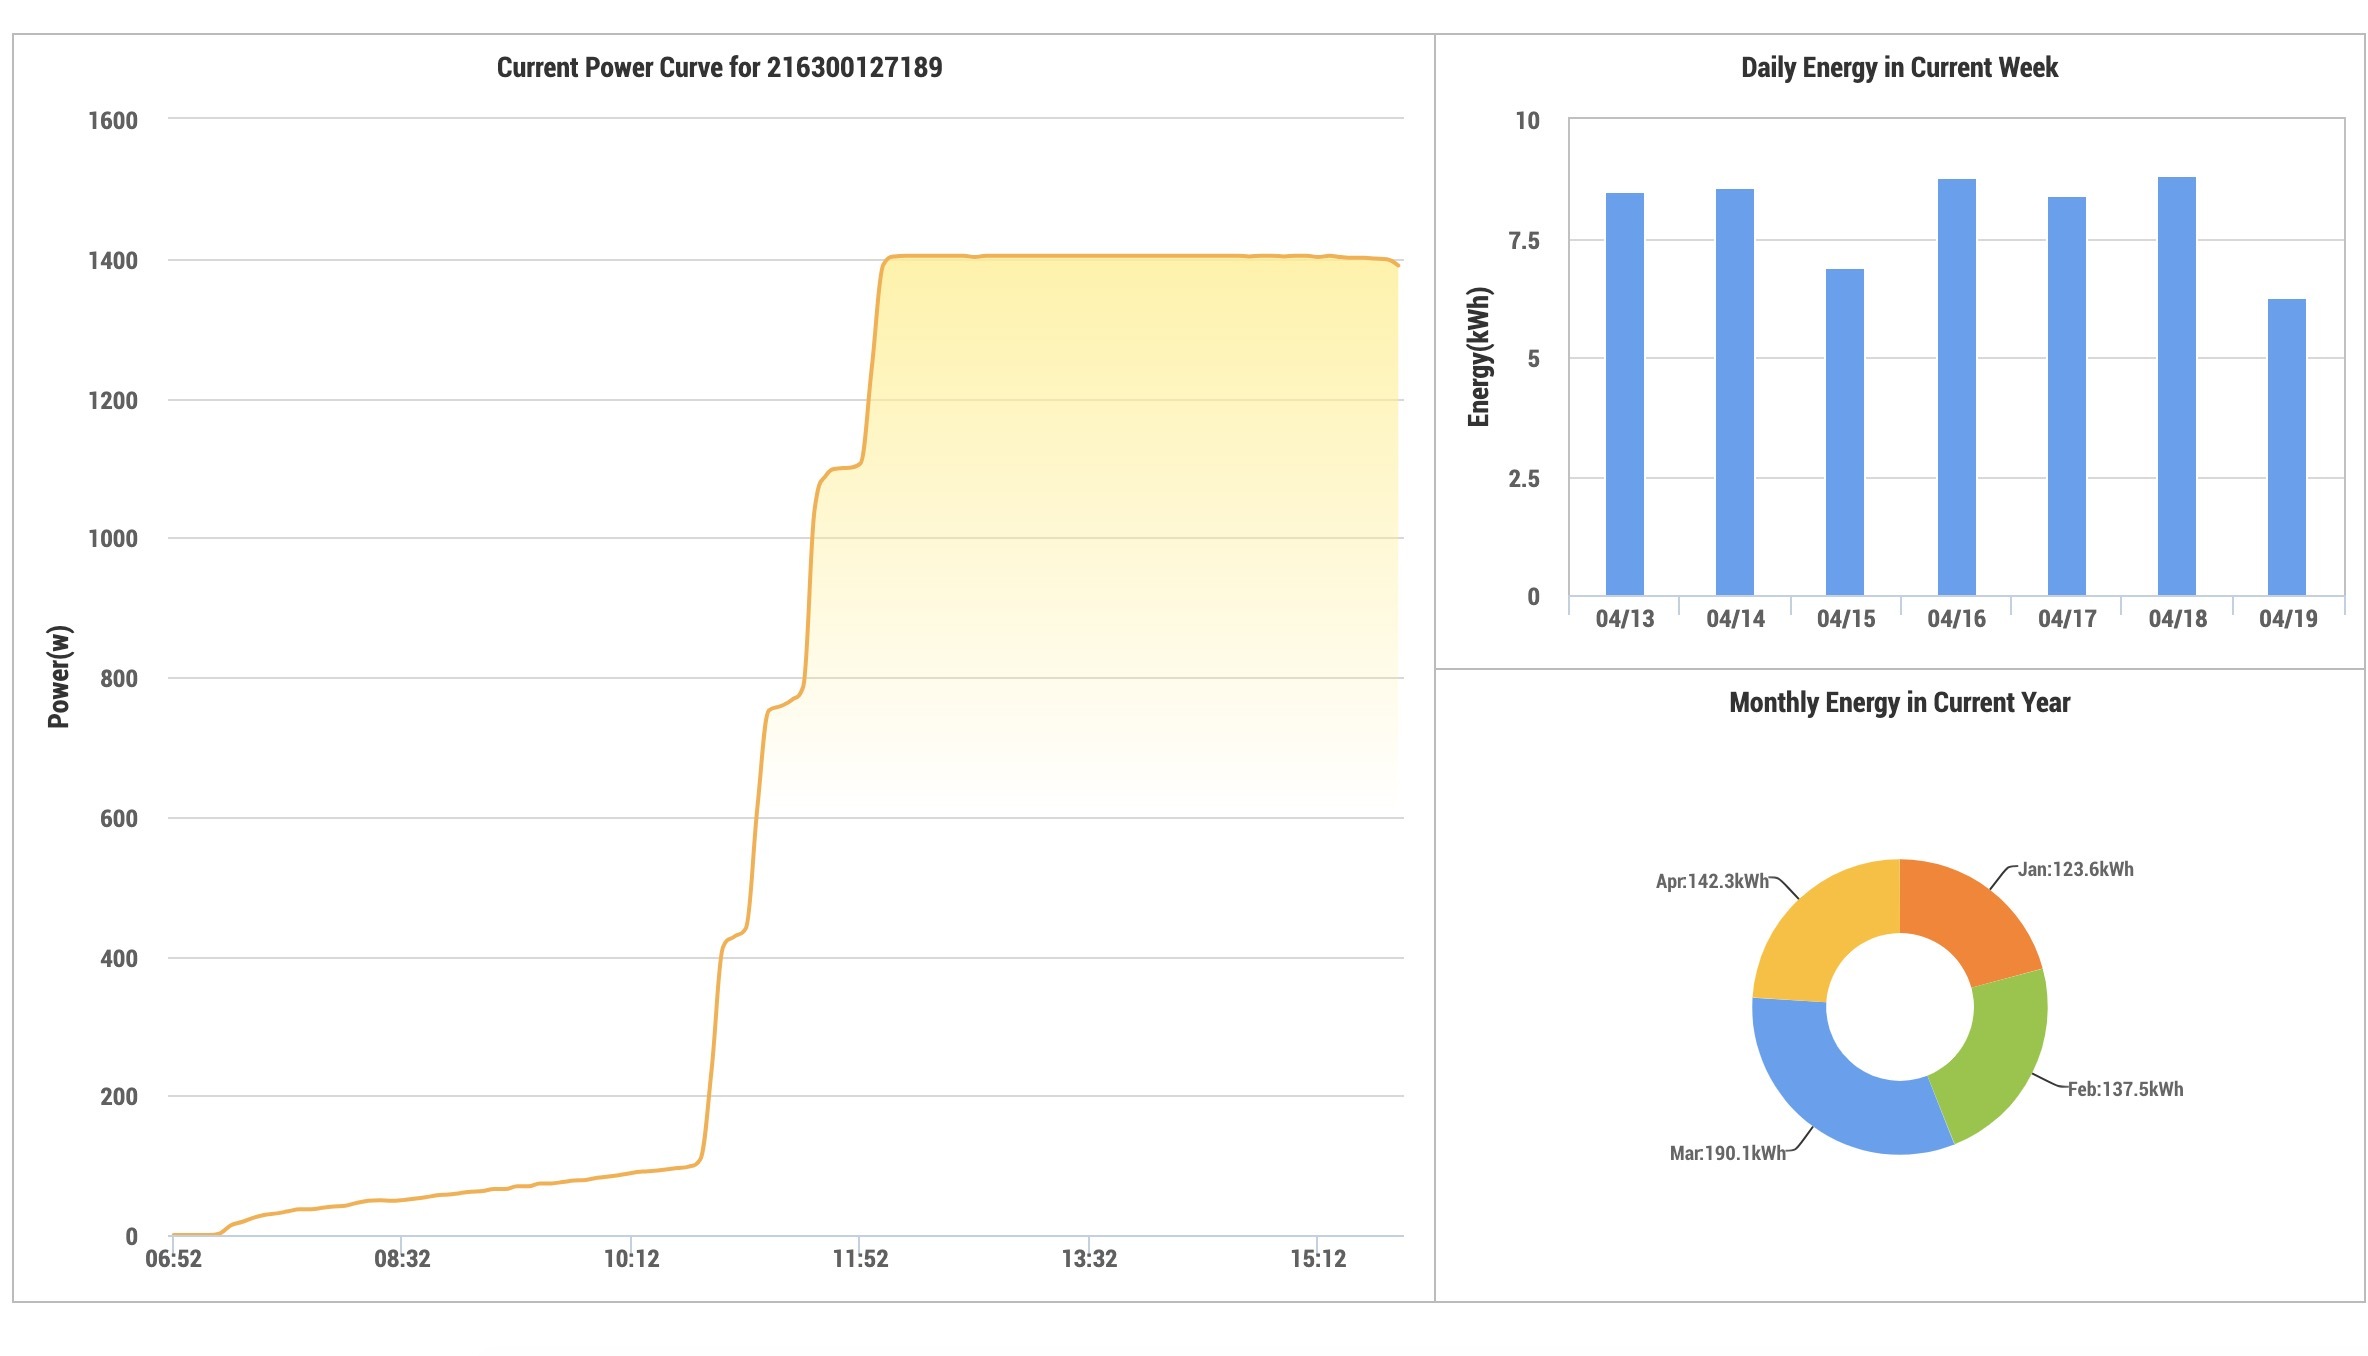Screen dimensions: 2368x1356
Task: Select the 04/19 energy bar
Action: [x=2286, y=448]
